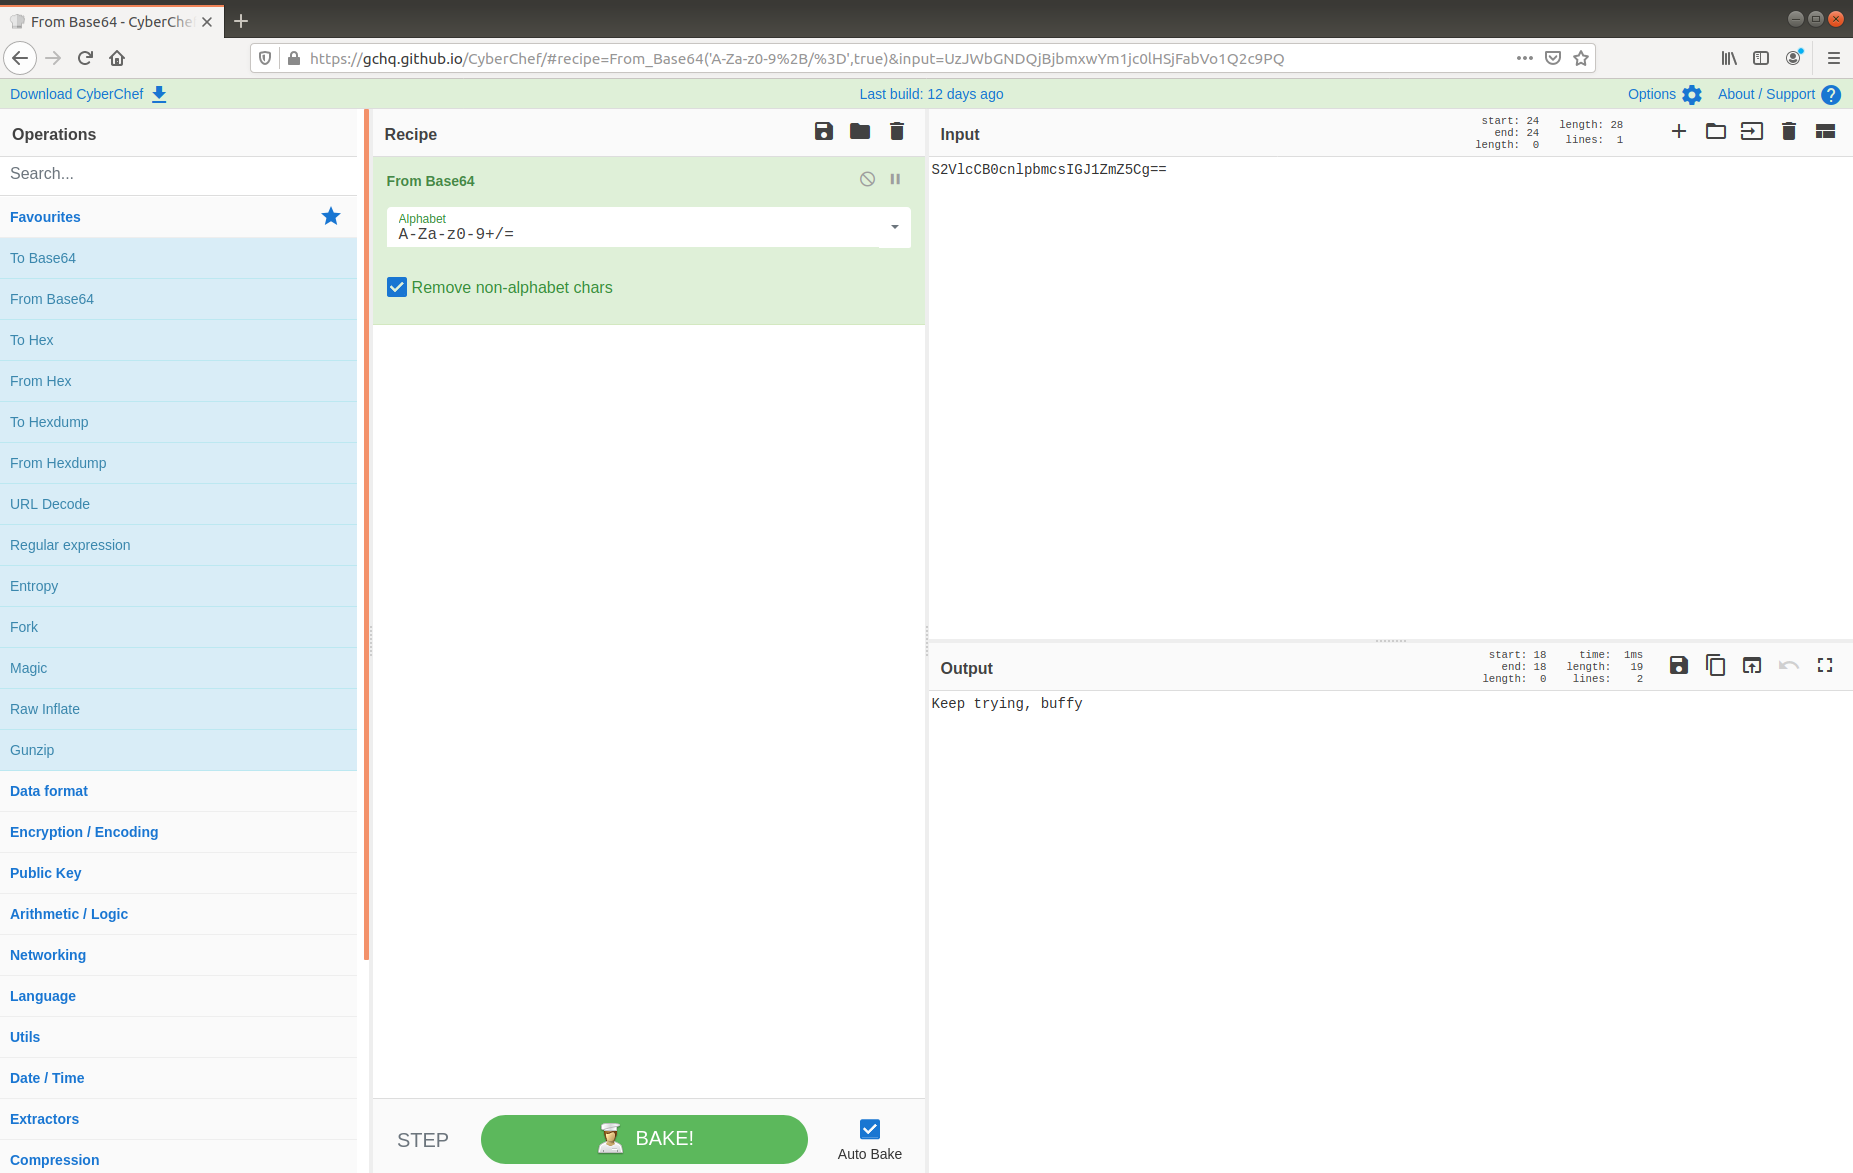Viewport: 1853px width, 1173px height.
Task: Expand the Encryption / Encoding category
Action: (x=84, y=832)
